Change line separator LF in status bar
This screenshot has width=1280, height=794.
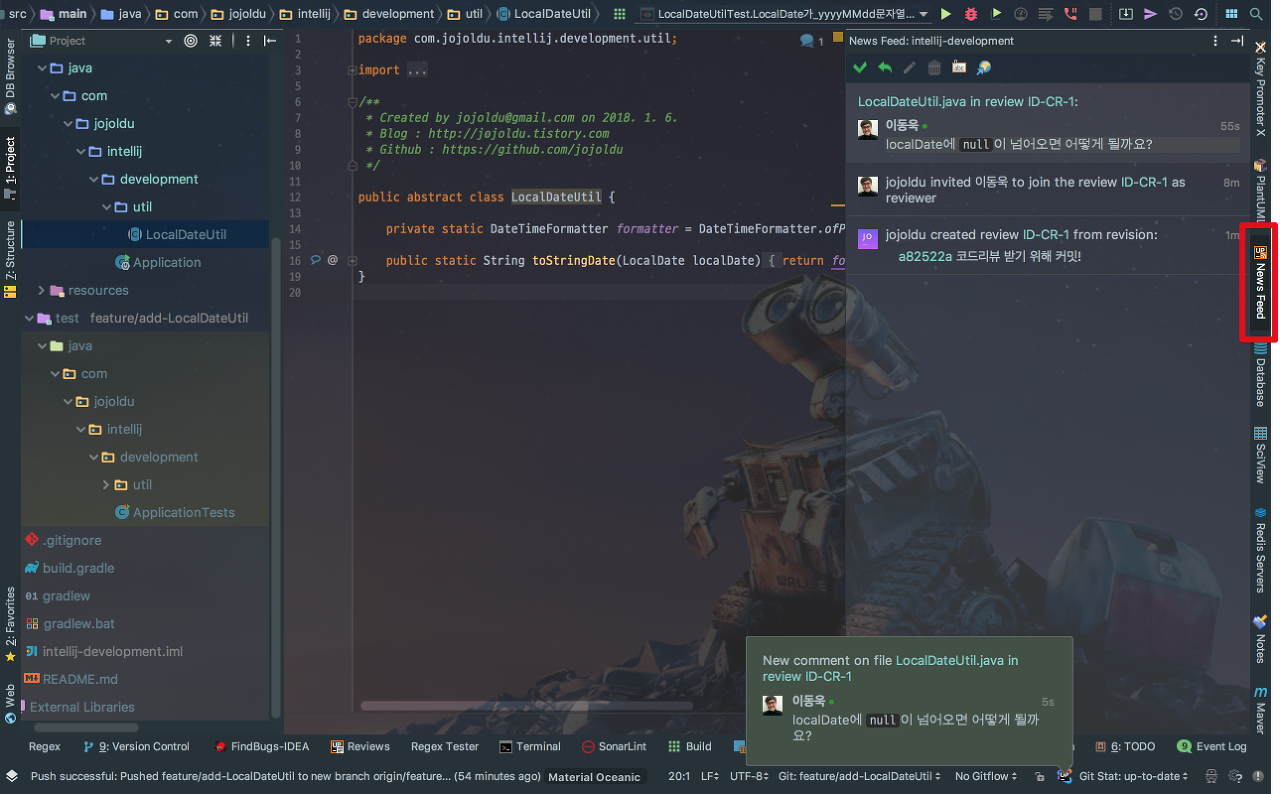(709, 776)
